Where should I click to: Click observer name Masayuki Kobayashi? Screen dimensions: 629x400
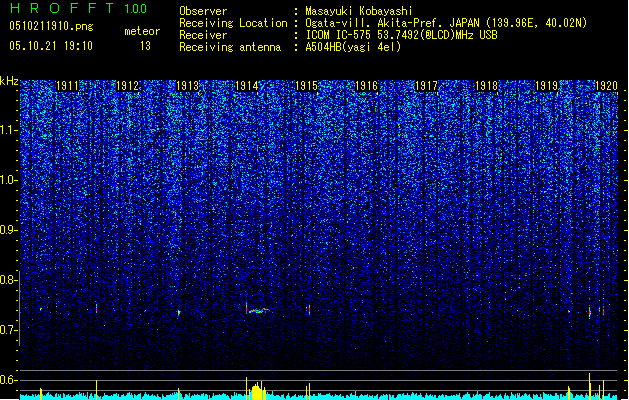tap(359, 11)
